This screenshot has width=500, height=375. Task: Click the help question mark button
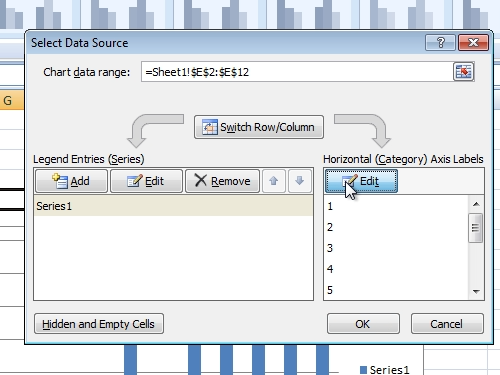[x=440, y=43]
